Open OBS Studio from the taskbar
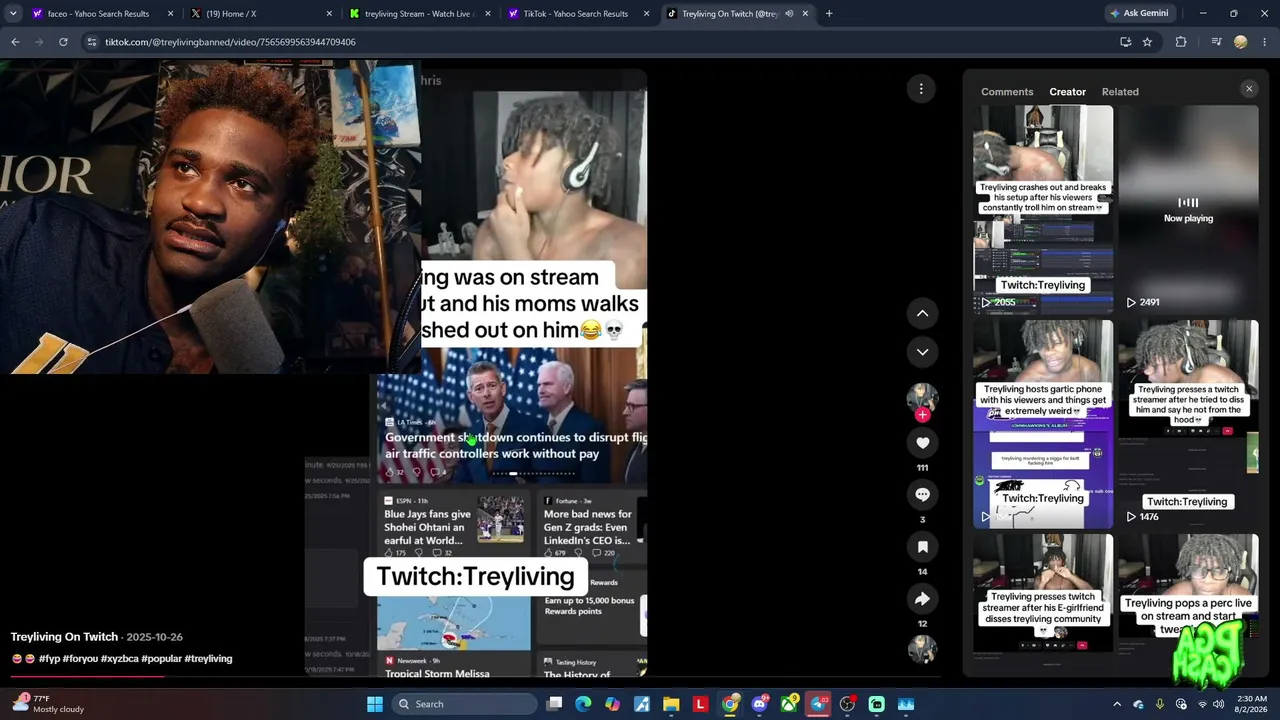This screenshot has height=720, width=1280. click(847, 704)
